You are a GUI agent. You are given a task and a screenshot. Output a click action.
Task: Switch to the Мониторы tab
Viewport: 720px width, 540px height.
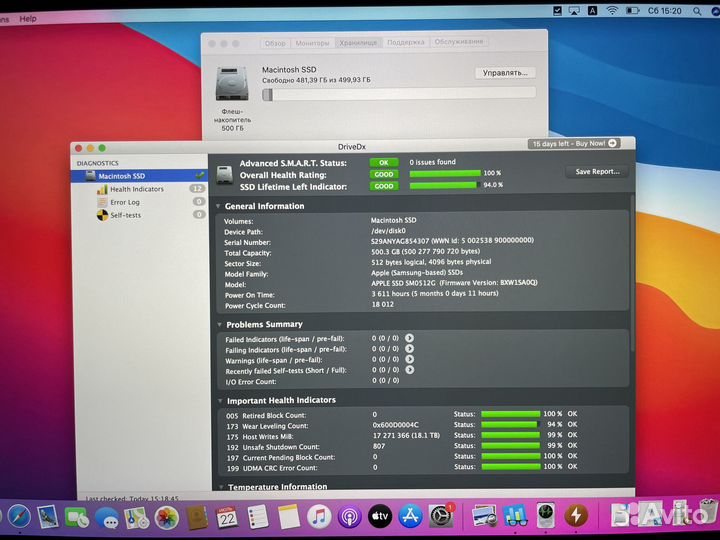point(312,43)
